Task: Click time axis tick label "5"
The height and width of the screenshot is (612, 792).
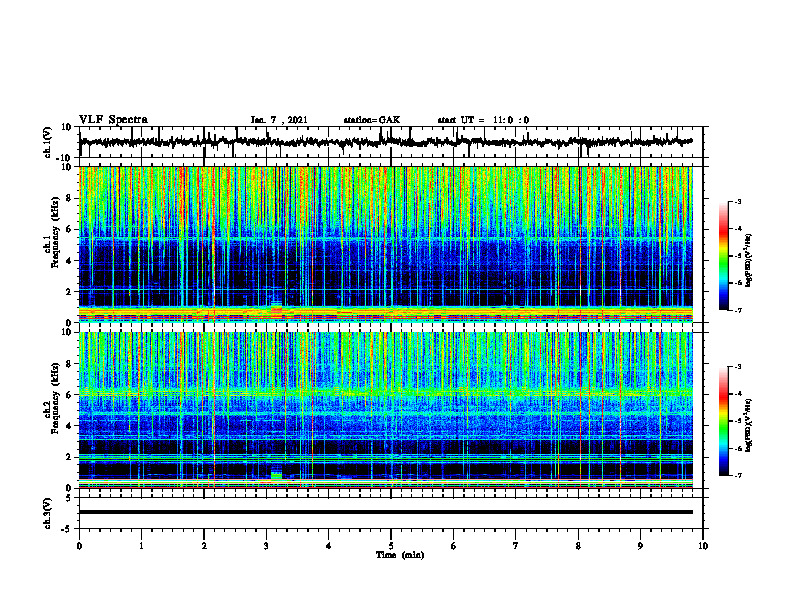Action: click(391, 546)
